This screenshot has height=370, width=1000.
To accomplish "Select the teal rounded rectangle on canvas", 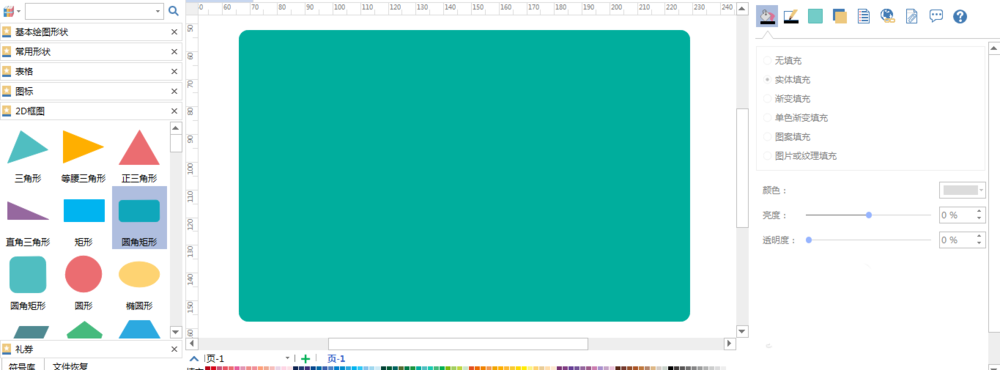I will click(464, 176).
